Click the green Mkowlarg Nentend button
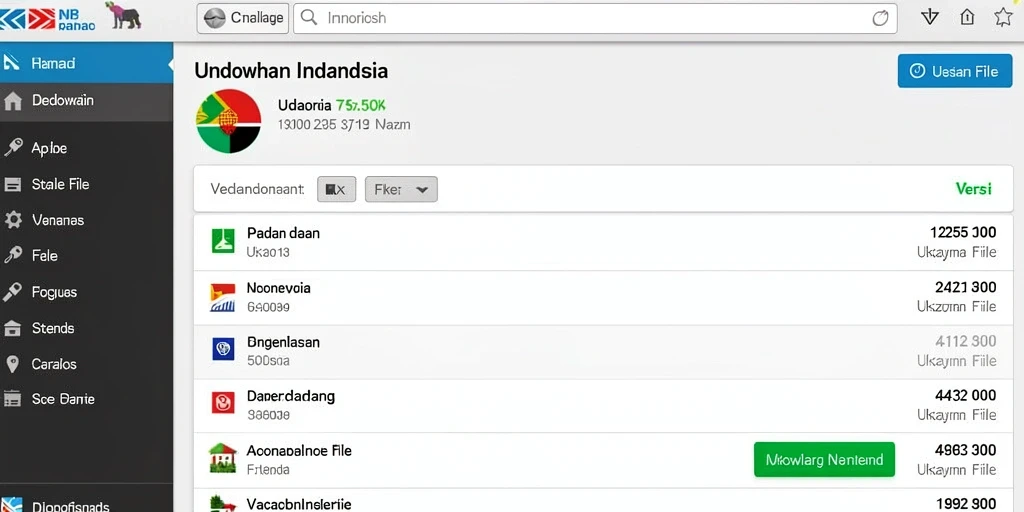 (x=824, y=460)
